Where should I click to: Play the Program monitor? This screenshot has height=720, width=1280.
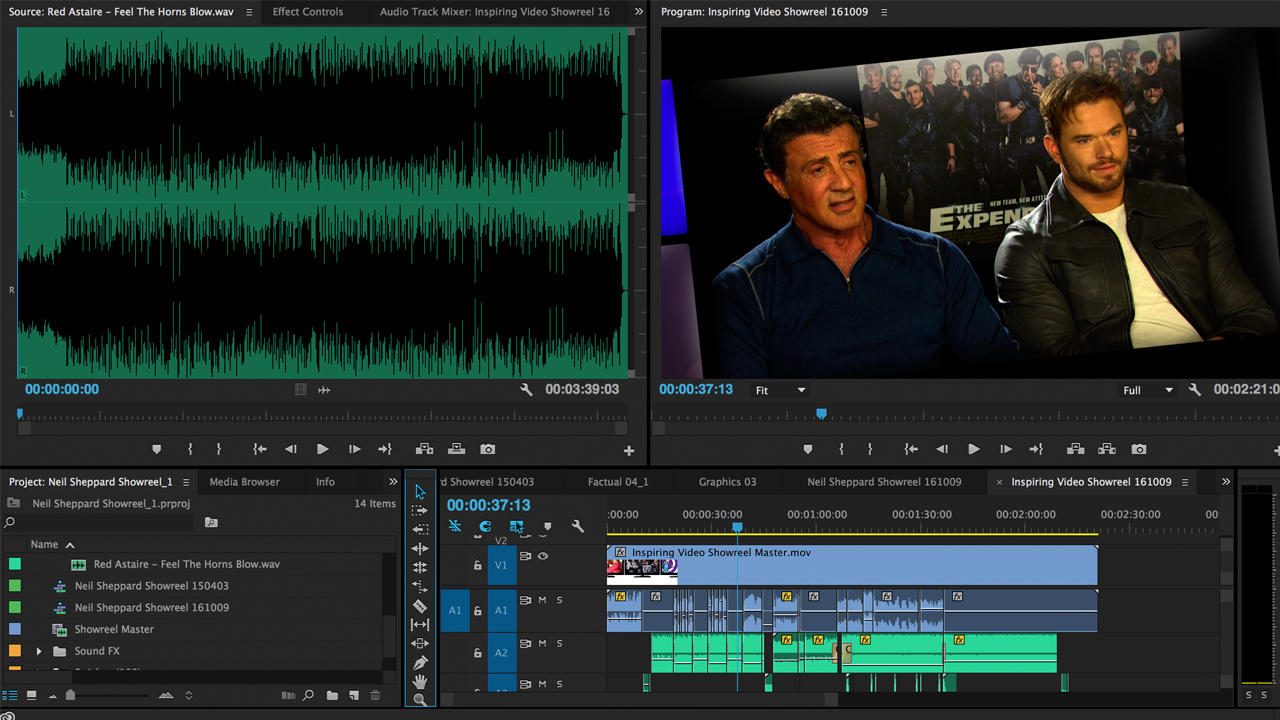(973, 449)
